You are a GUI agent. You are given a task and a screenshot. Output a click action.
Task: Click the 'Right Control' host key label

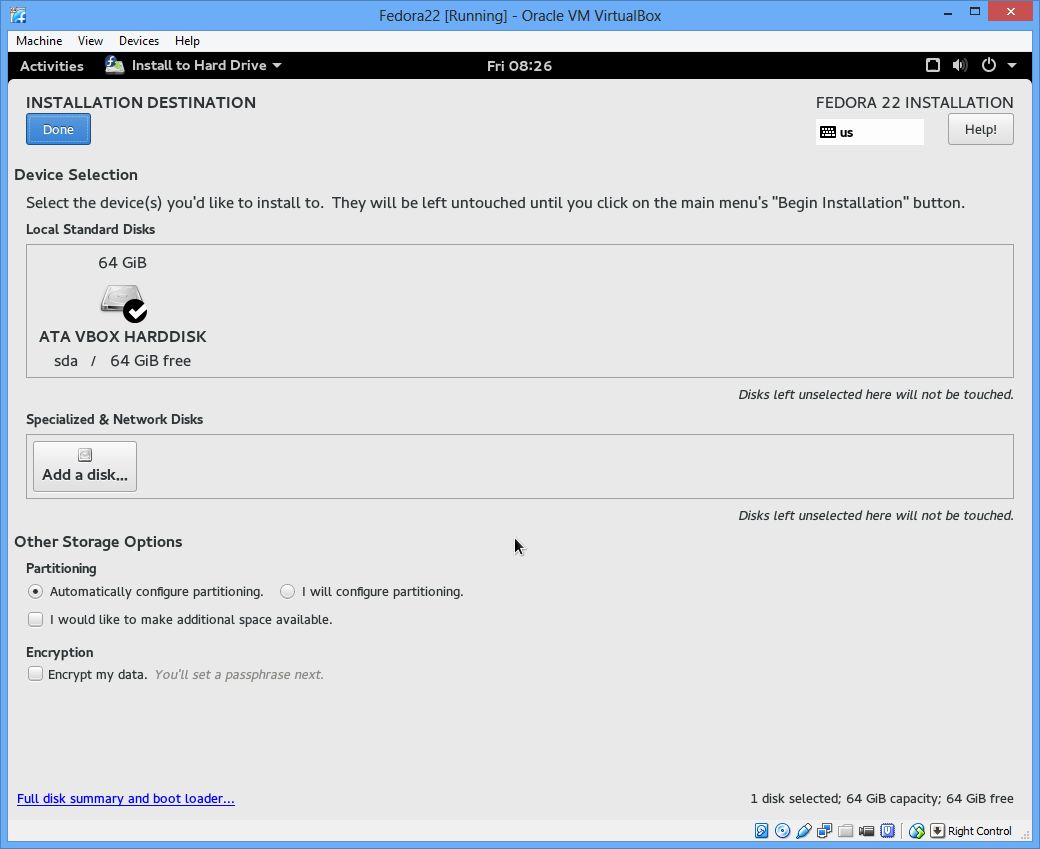[x=980, y=831]
